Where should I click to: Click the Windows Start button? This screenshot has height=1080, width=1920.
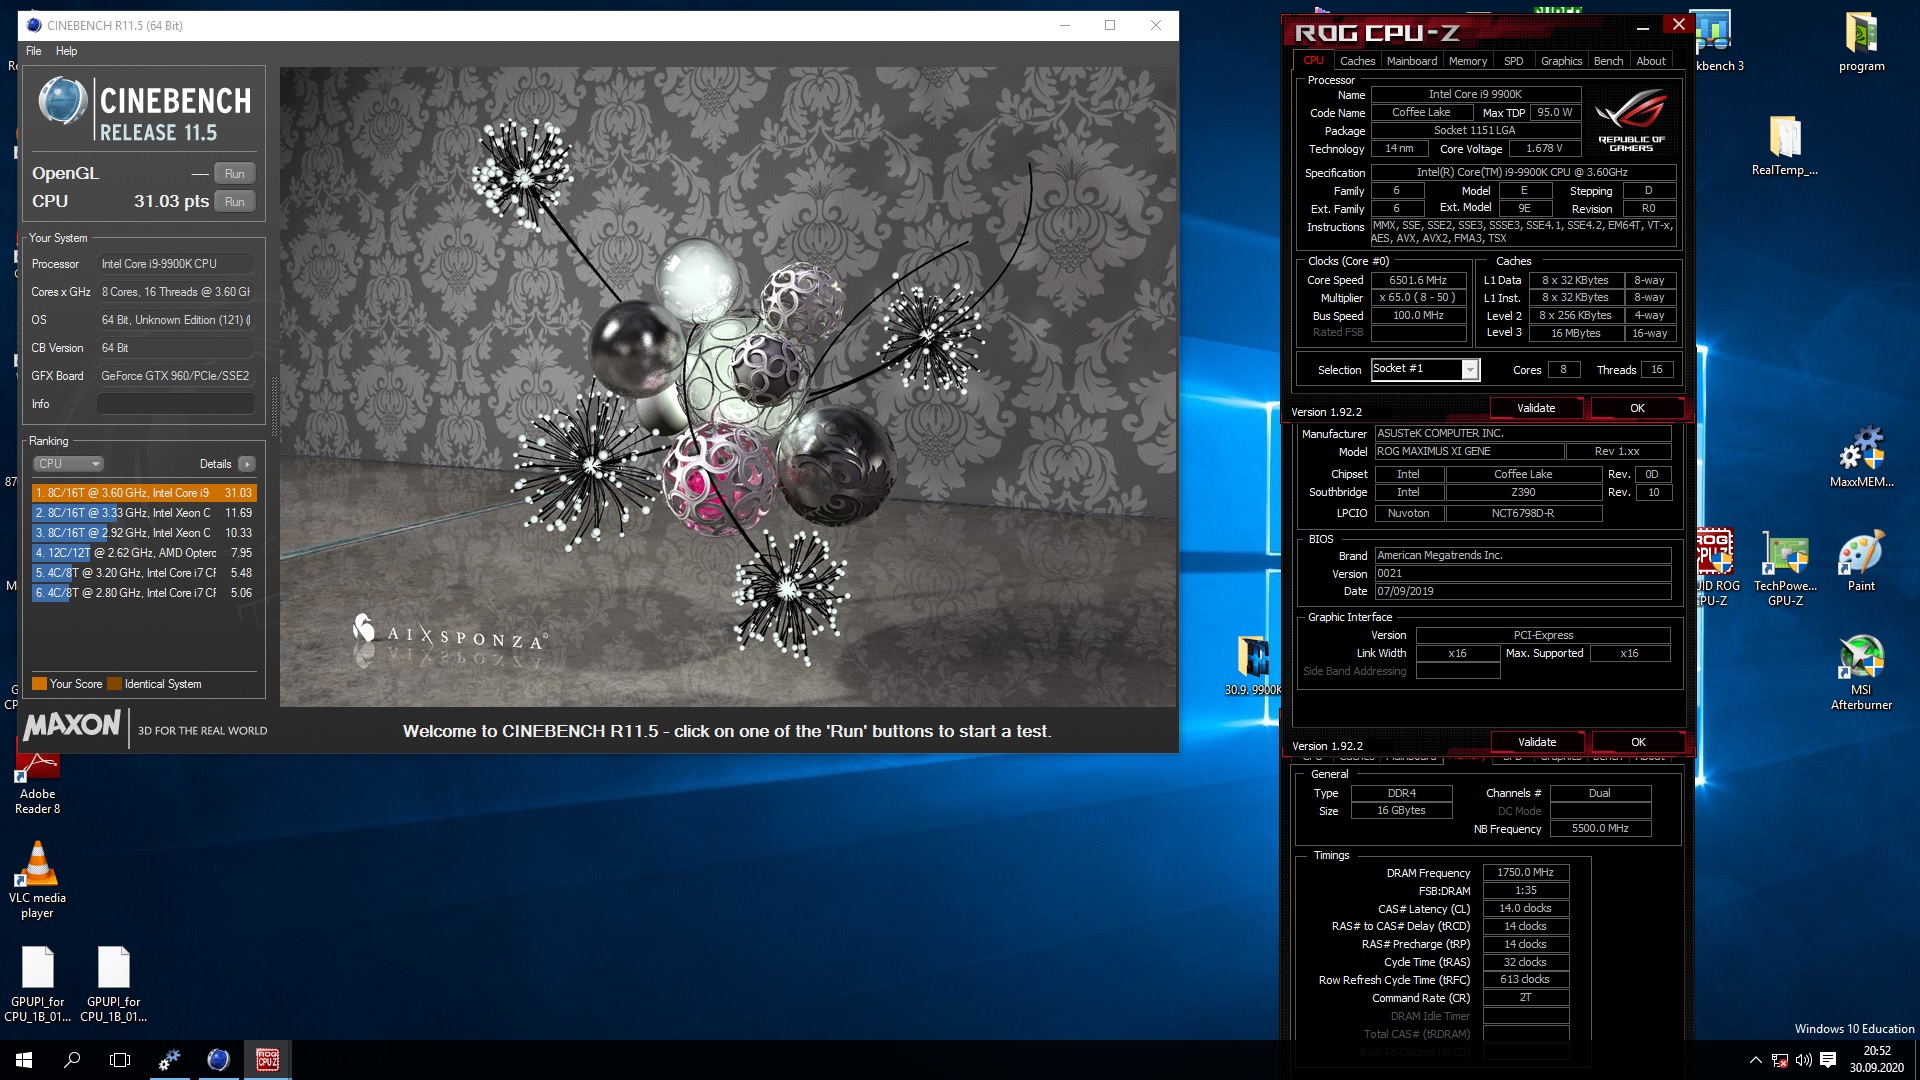coord(24,1060)
